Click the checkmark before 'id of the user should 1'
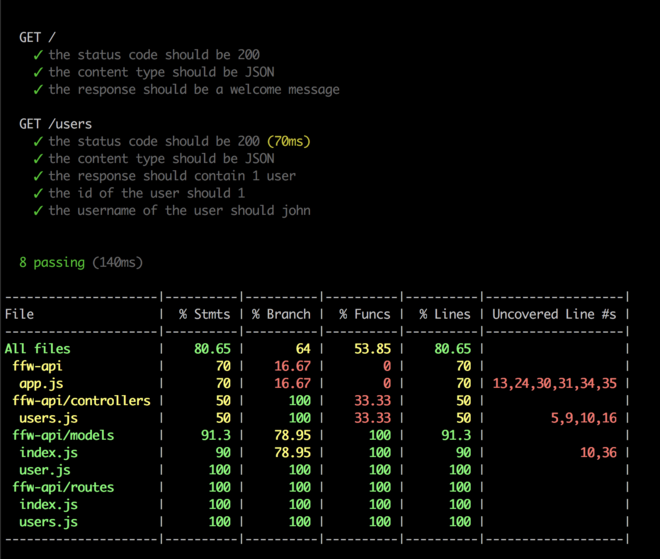Image resolution: width=660 pixels, height=559 pixels. point(38,193)
